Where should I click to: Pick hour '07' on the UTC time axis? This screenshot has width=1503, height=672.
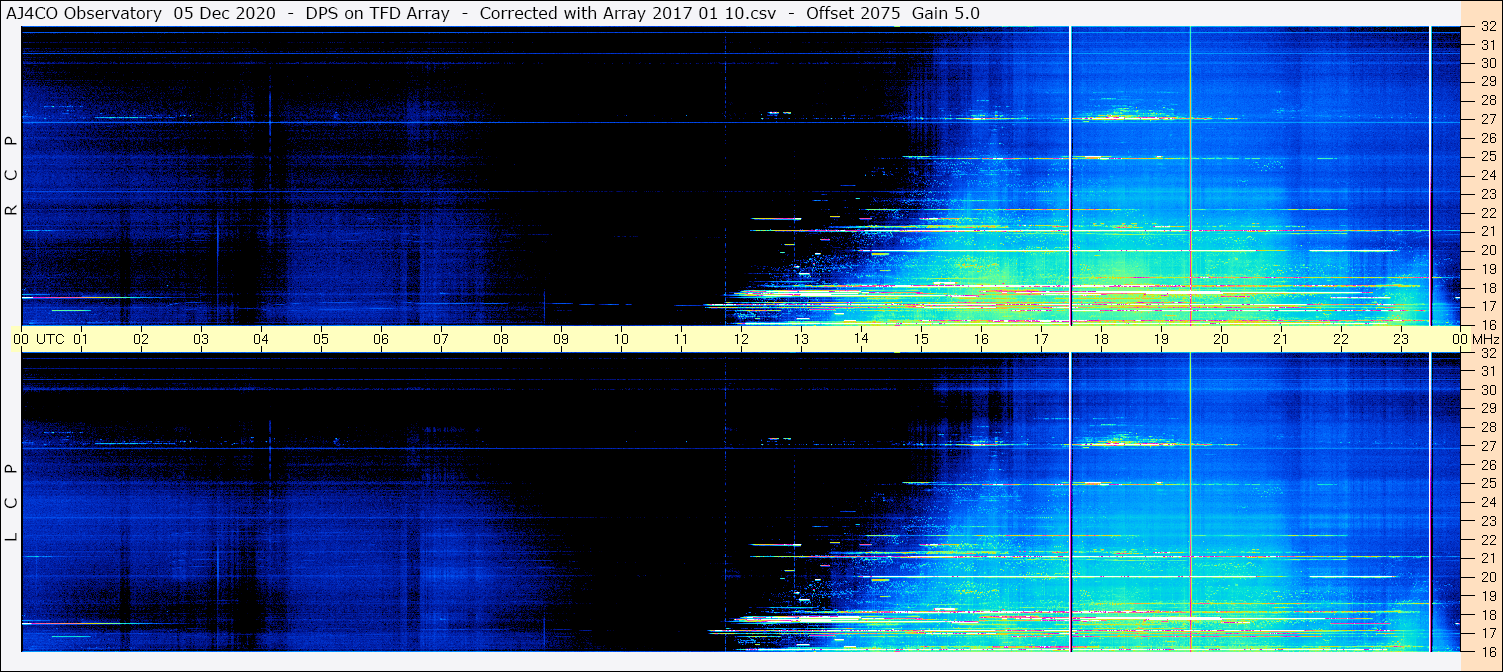pos(441,339)
